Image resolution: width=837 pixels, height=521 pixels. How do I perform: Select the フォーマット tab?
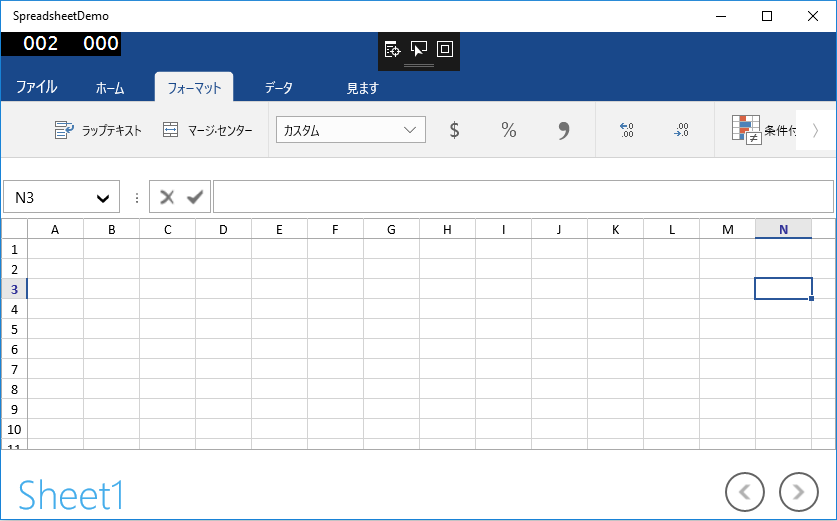point(194,88)
